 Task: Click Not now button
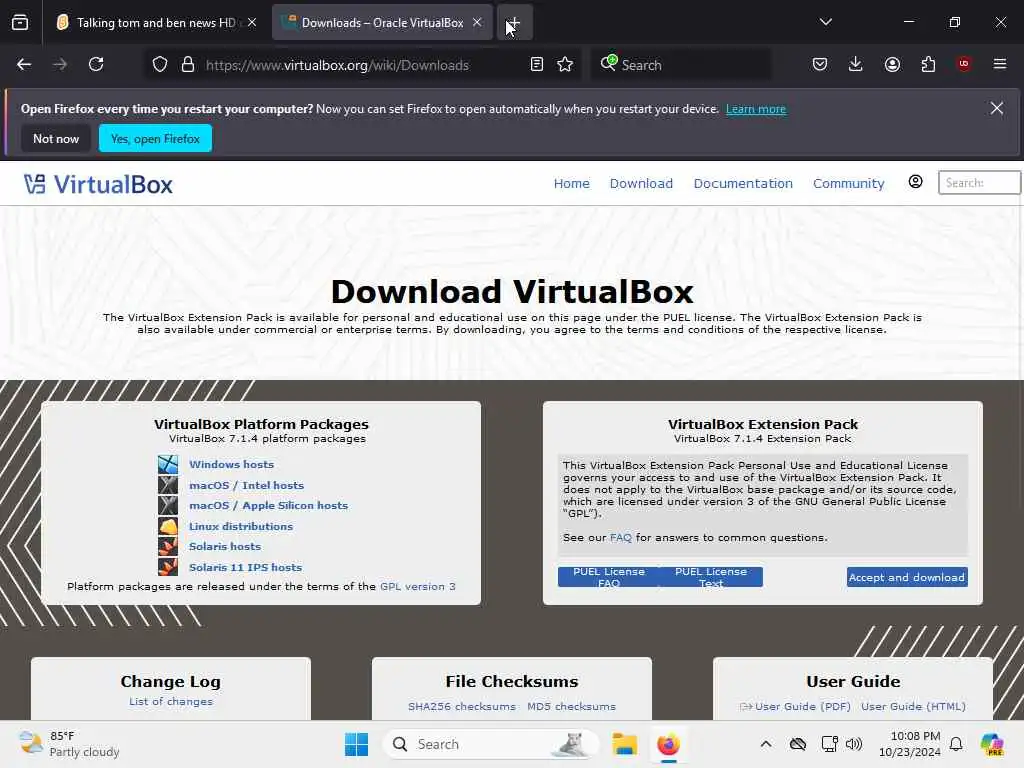pos(56,138)
